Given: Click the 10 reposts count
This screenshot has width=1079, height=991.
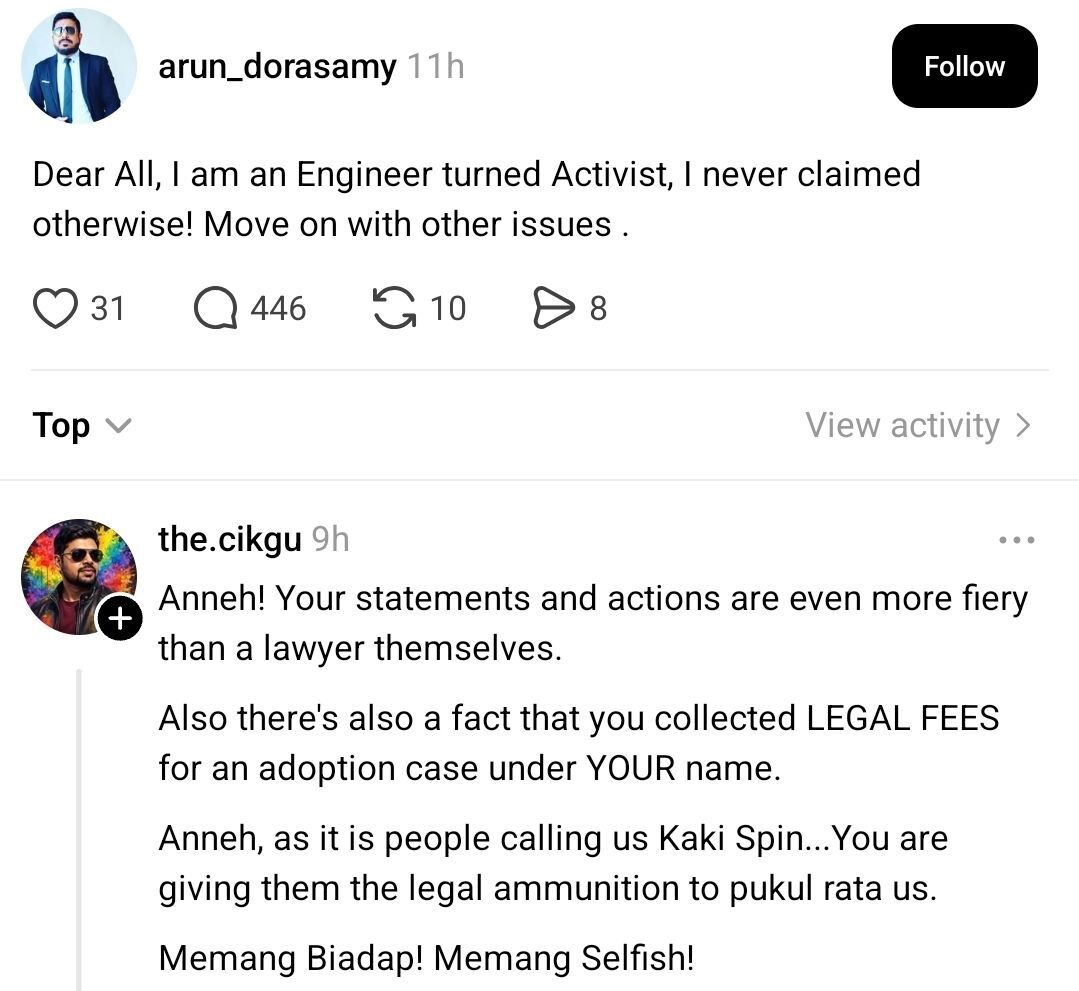Looking at the screenshot, I should pyautogui.click(x=448, y=309).
